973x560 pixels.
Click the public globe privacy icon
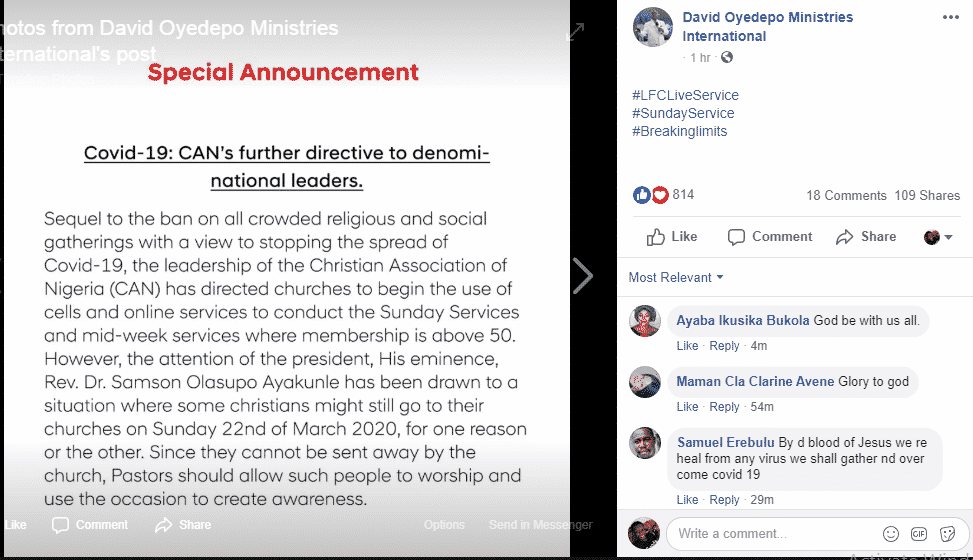728,58
